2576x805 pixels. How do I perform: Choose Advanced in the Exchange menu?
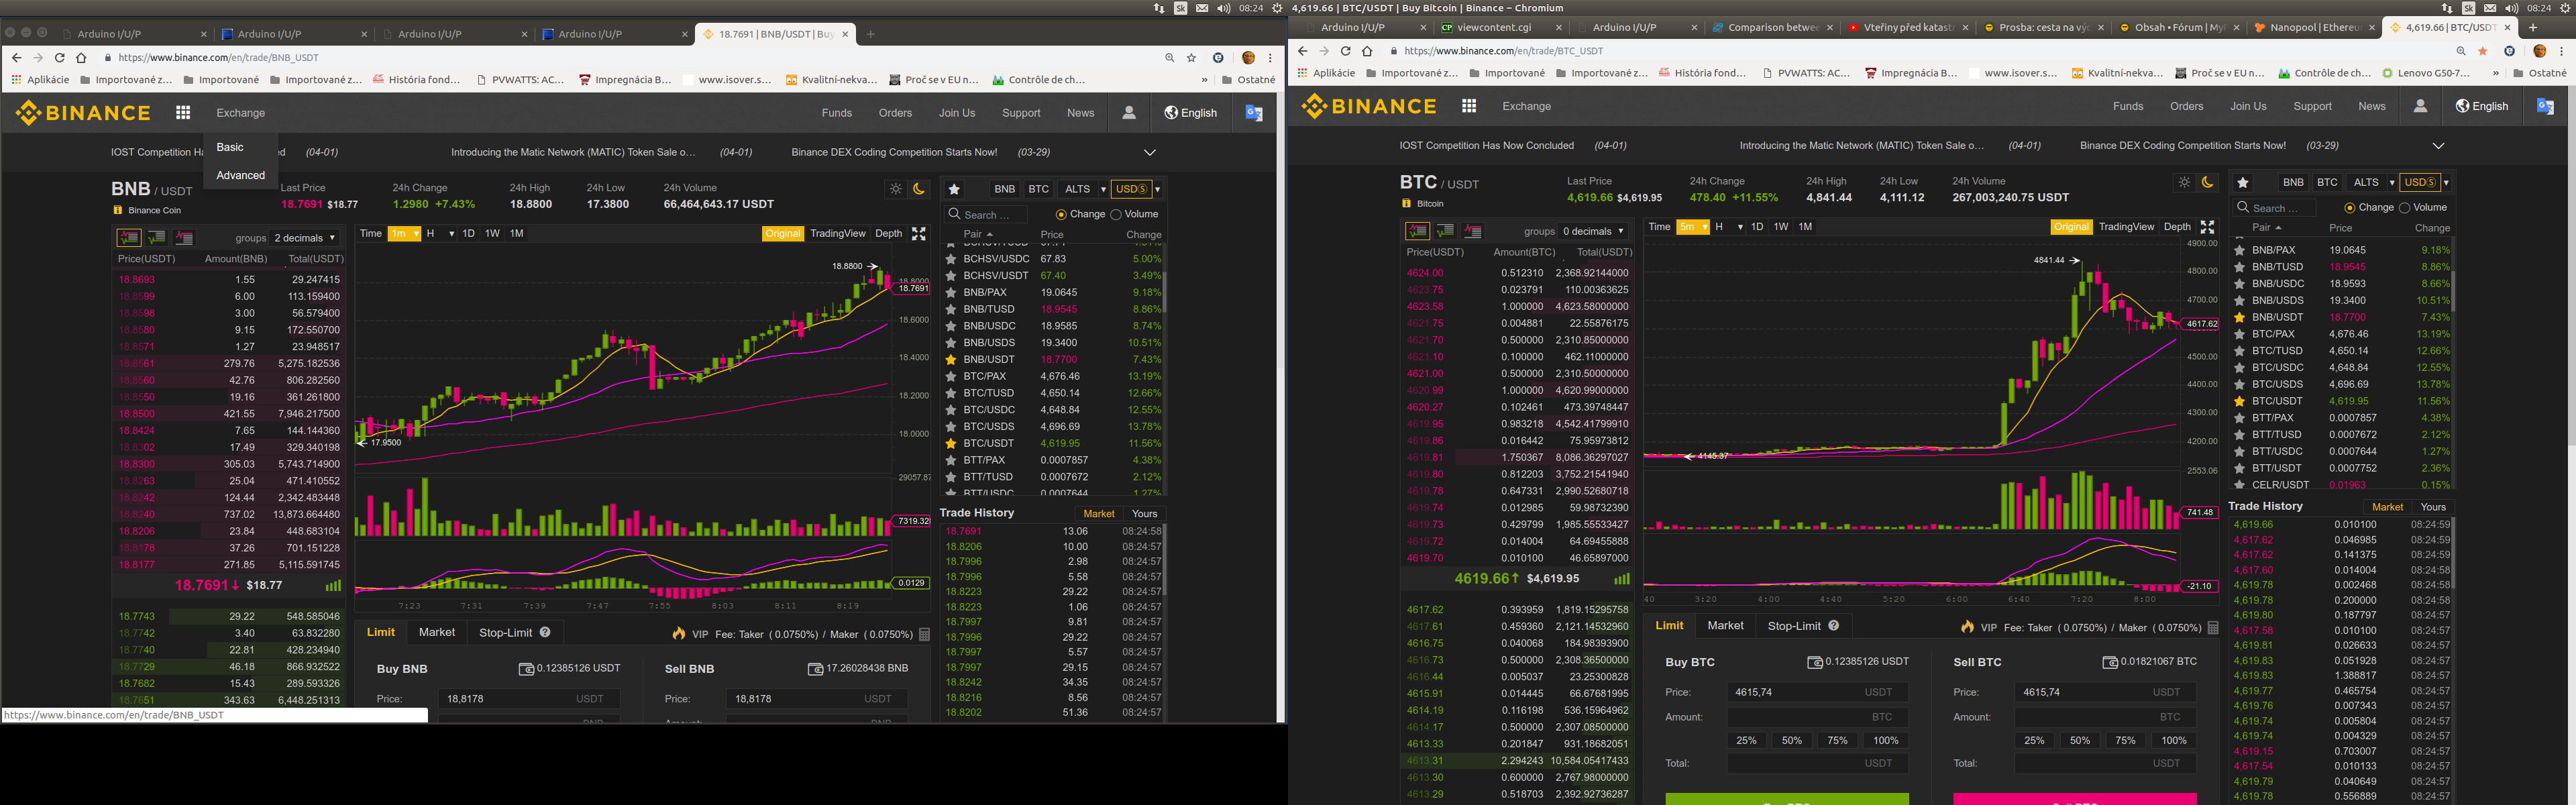tap(241, 175)
